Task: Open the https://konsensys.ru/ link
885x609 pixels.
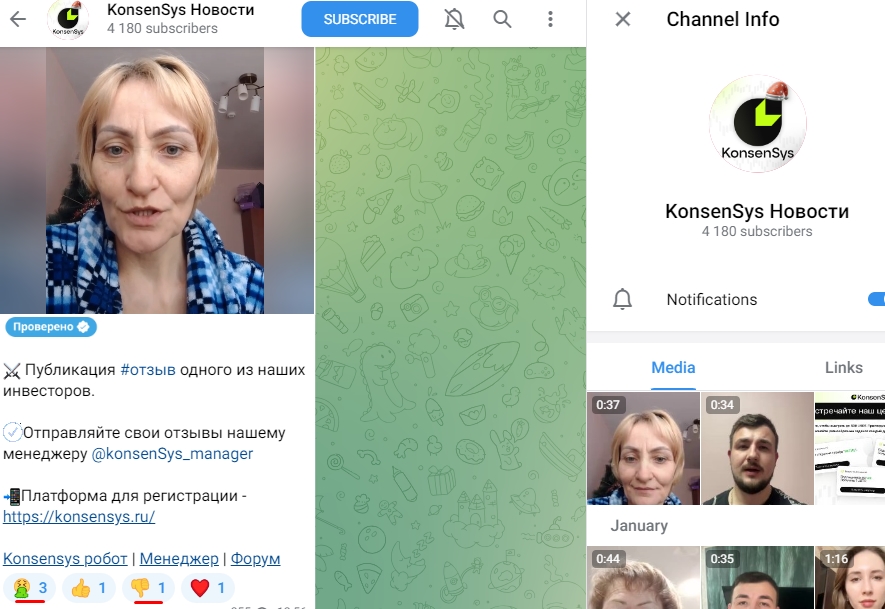Action: [79, 517]
